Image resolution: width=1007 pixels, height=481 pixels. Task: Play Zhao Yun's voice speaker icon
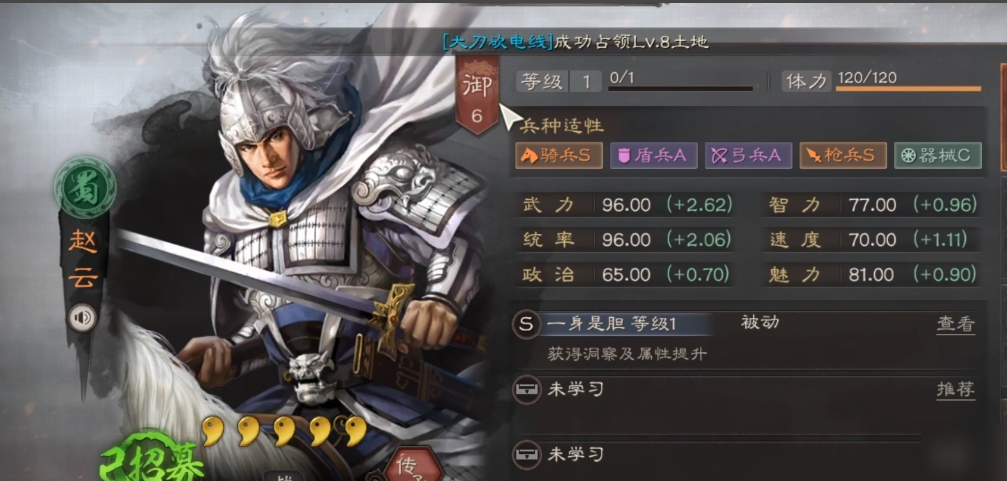[82, 317]
